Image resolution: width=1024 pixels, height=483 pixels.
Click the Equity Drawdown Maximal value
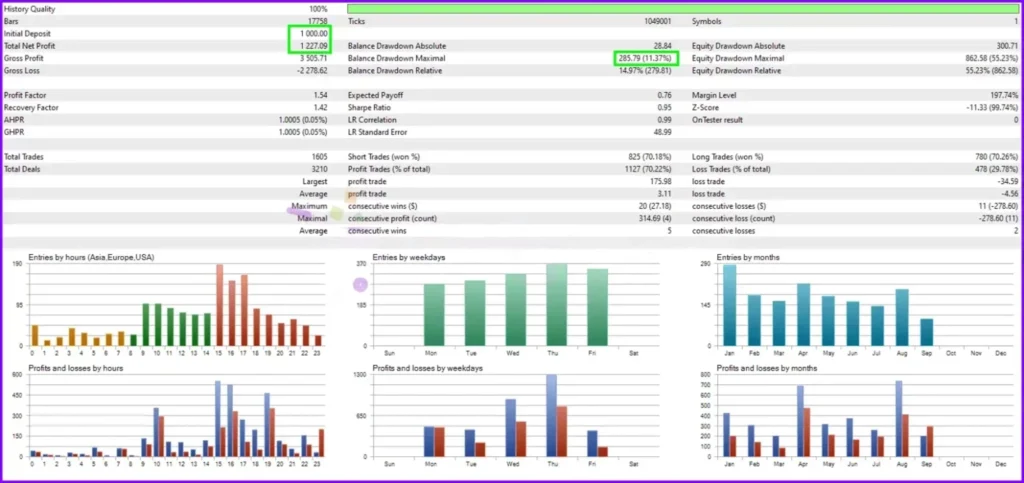click(x=988, y=59)
